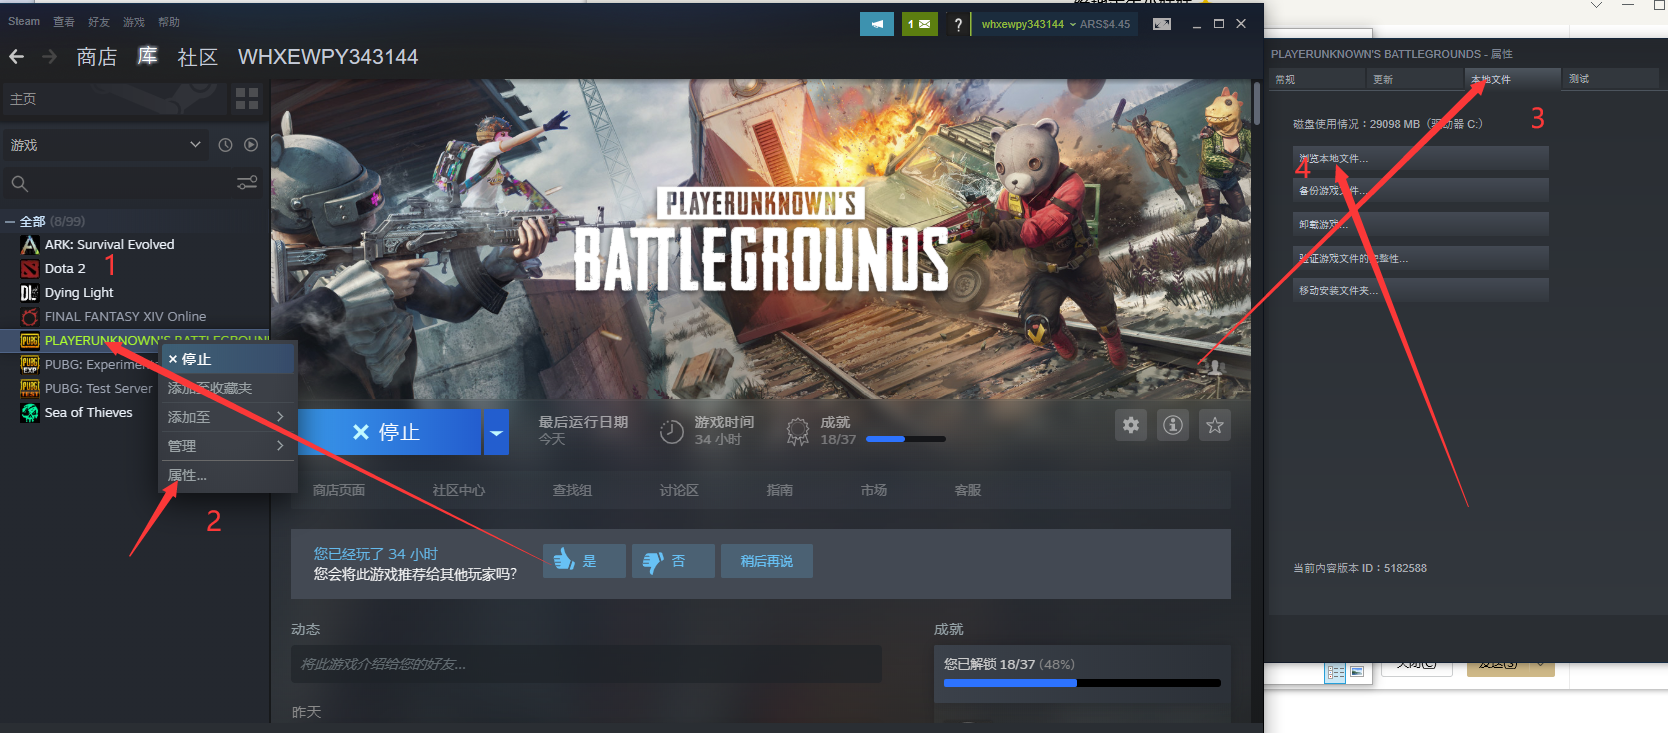
Task: Open advanced filter sliders icon
Action: tap(247, 183)
